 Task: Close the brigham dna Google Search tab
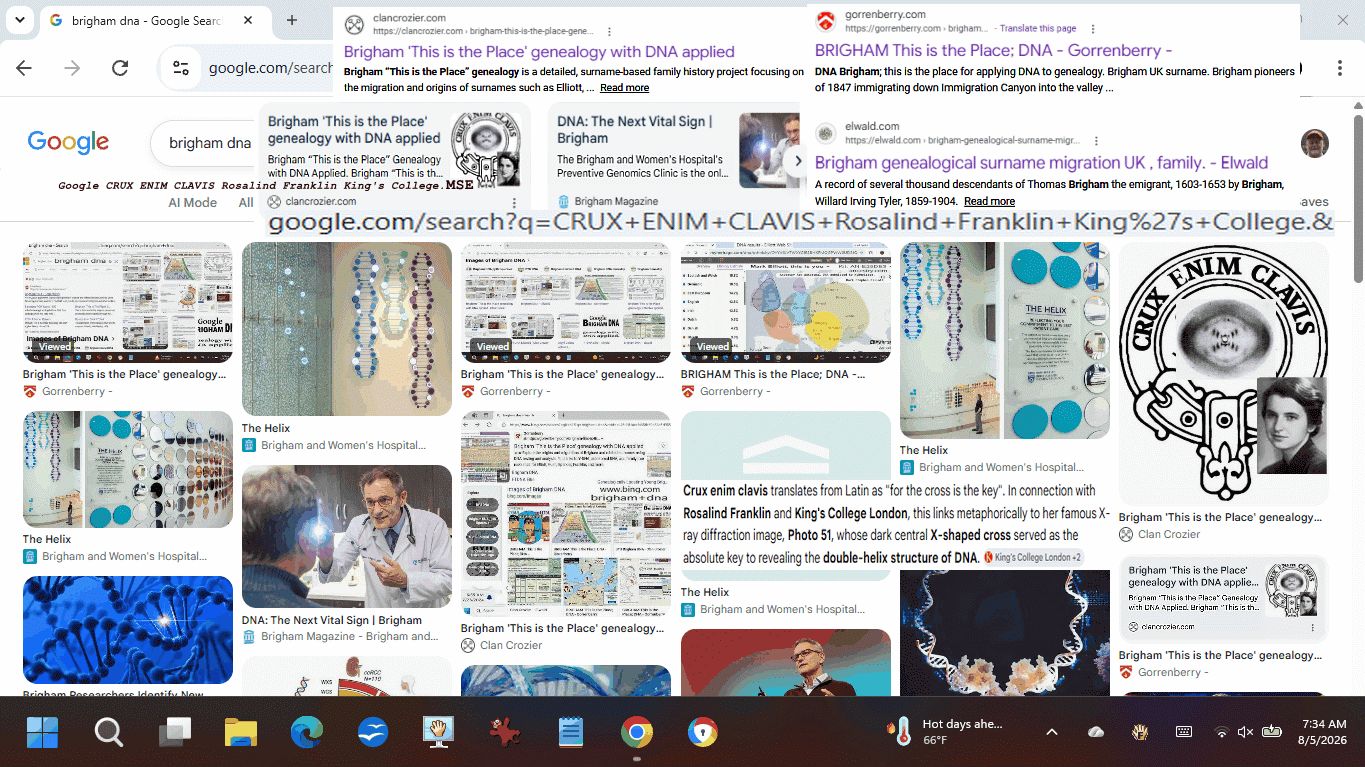(x=249, y=21)
